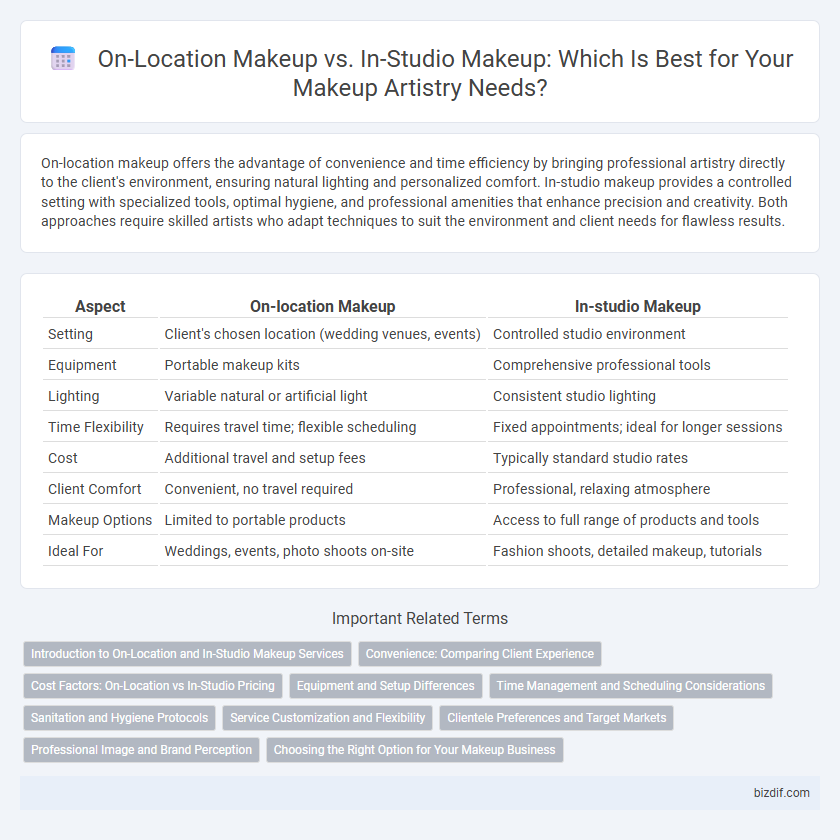
Task: Click the 'Equipment and Setup Differences' tag
Action: tap(386, 686)
